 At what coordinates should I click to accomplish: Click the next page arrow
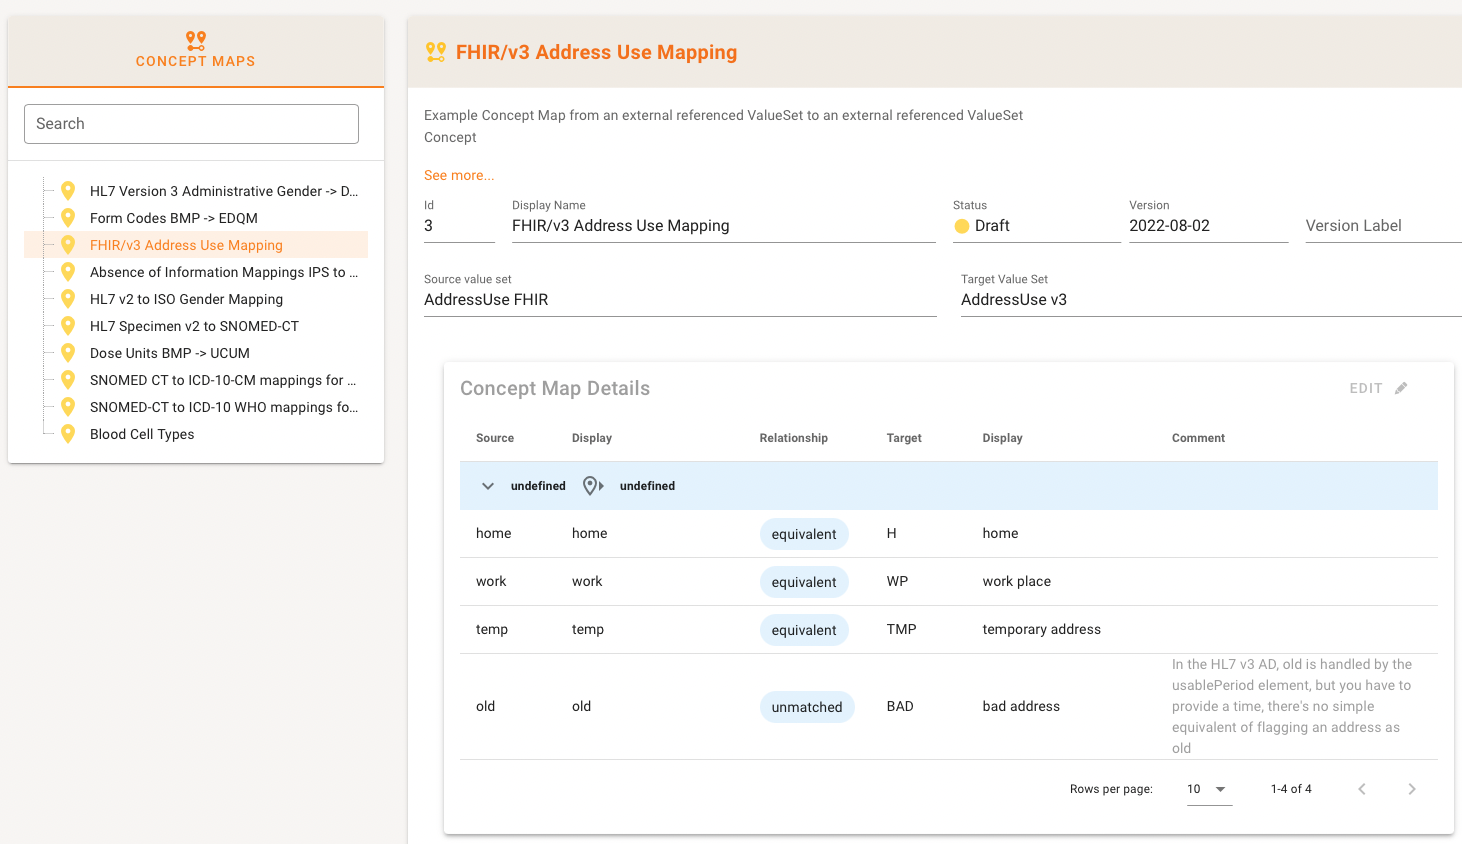(x=1411, y=789)
